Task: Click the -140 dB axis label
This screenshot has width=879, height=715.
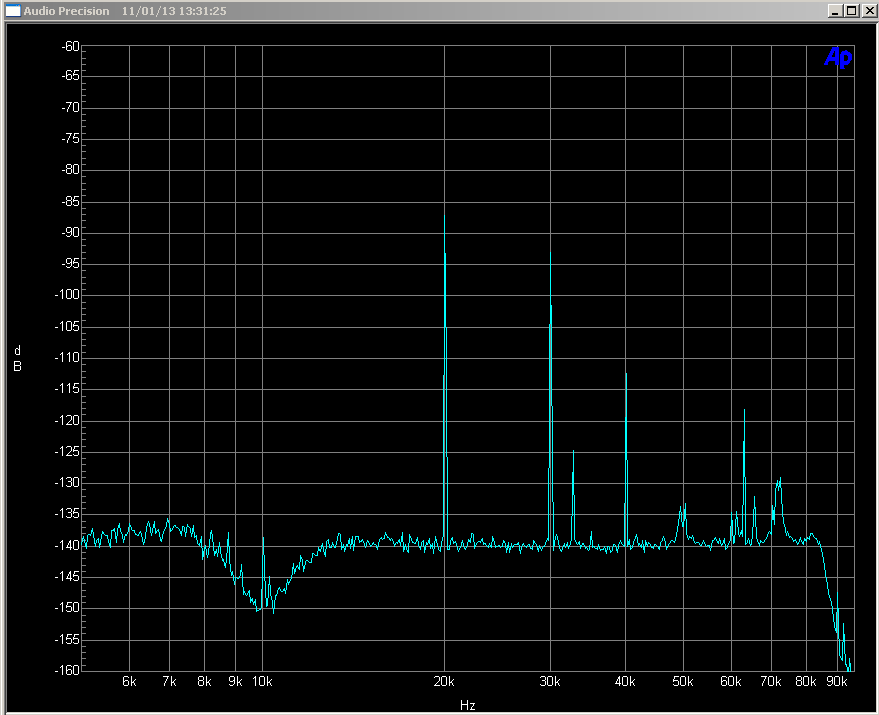Action: (67, 545)
